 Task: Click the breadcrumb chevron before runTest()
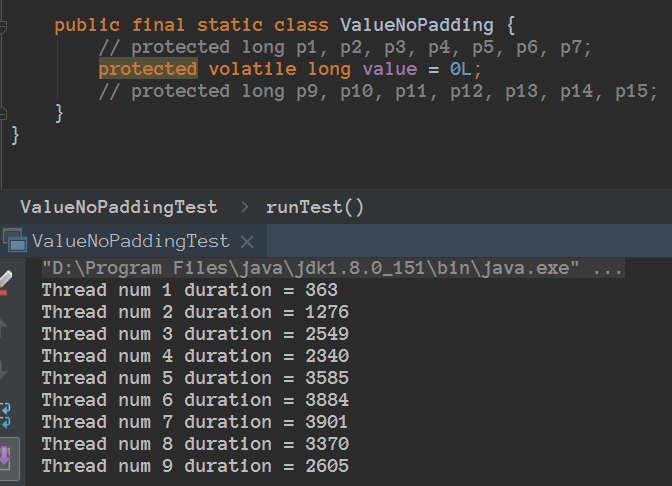coord(242,207)
